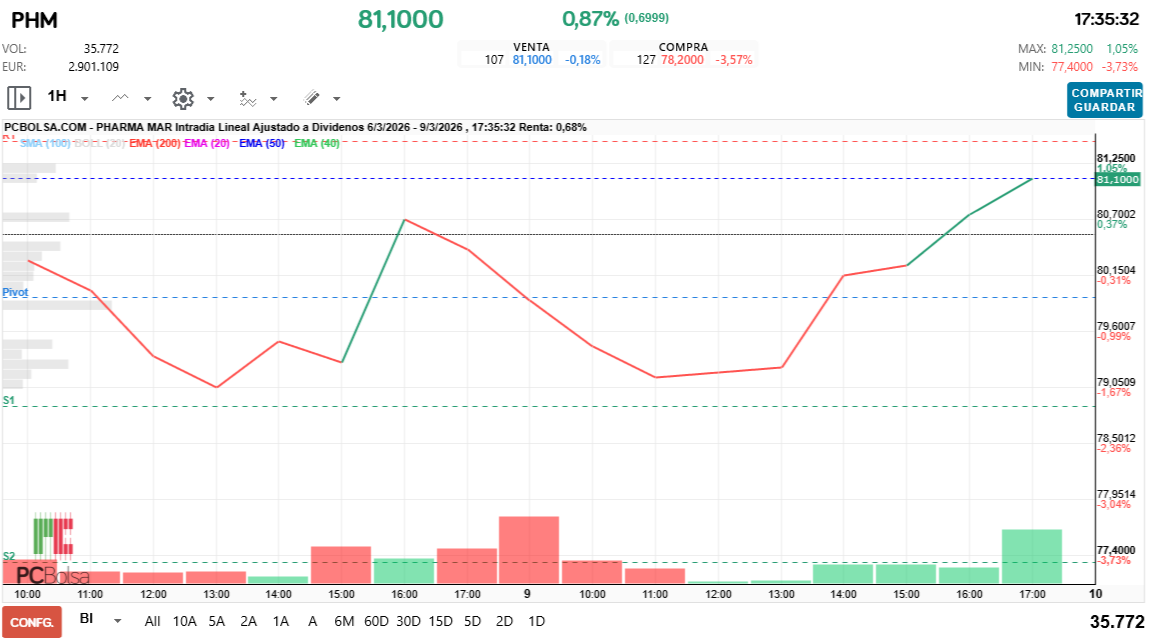Expand the drawing tools dropdown arrow
Image resolution: width=1158 pixels, height=643 pixels.
(336, 99)
